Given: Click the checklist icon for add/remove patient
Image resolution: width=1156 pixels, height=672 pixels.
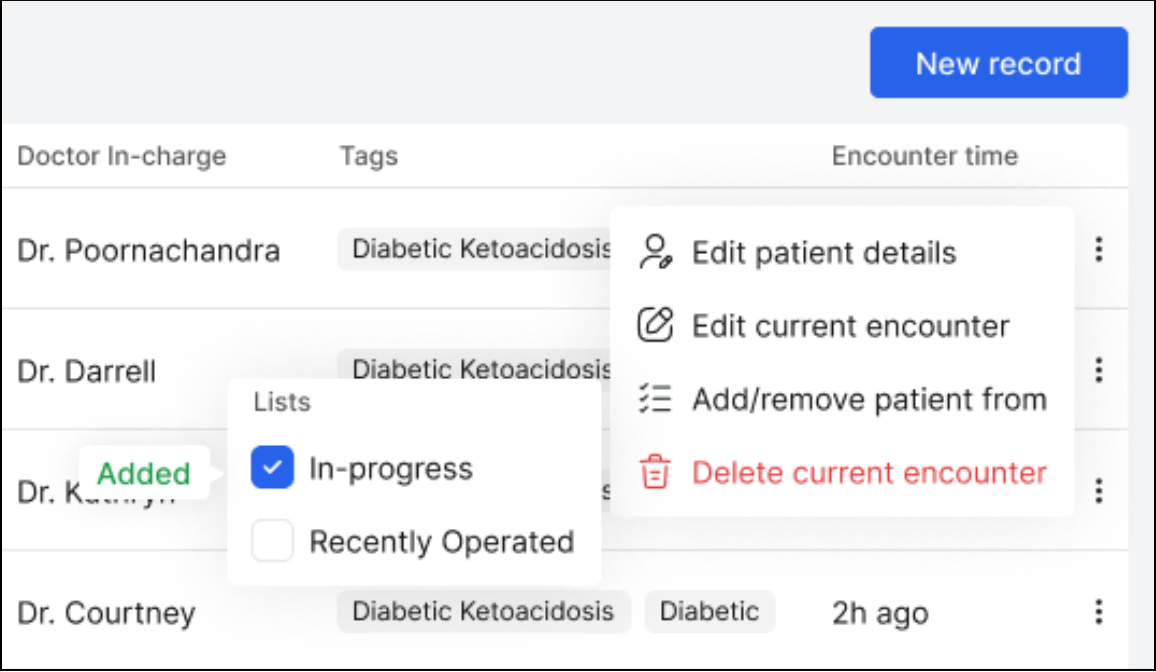Looking at the screenshot, I should (x=654, y=399).
